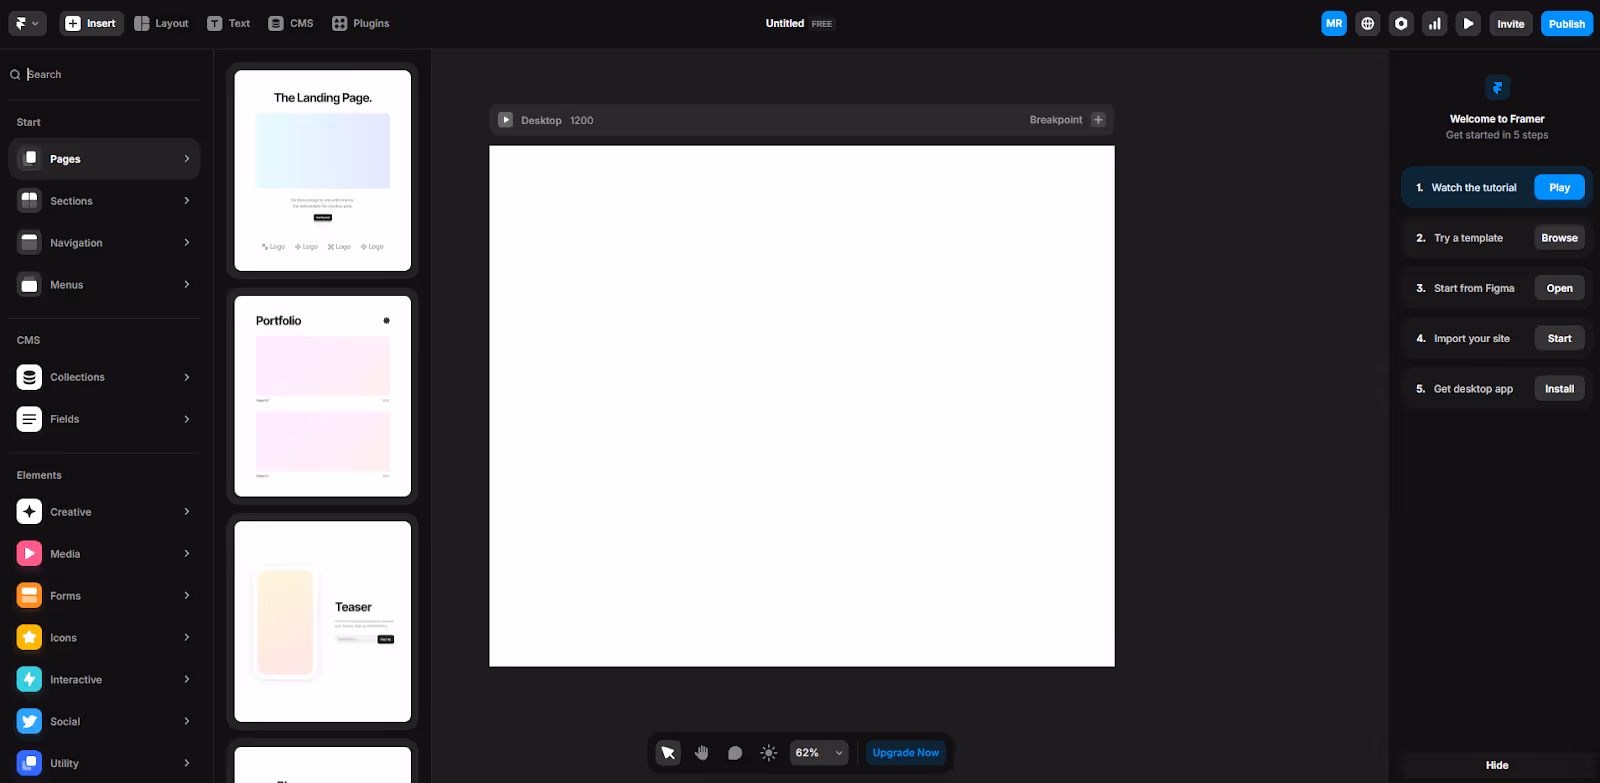Screen dimensions: 1600x783
Task: Open the Sections category icon
Action: tap(29, 200)
